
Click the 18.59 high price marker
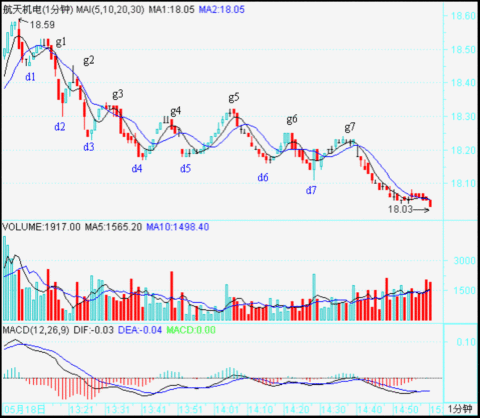tap(42, 25)
